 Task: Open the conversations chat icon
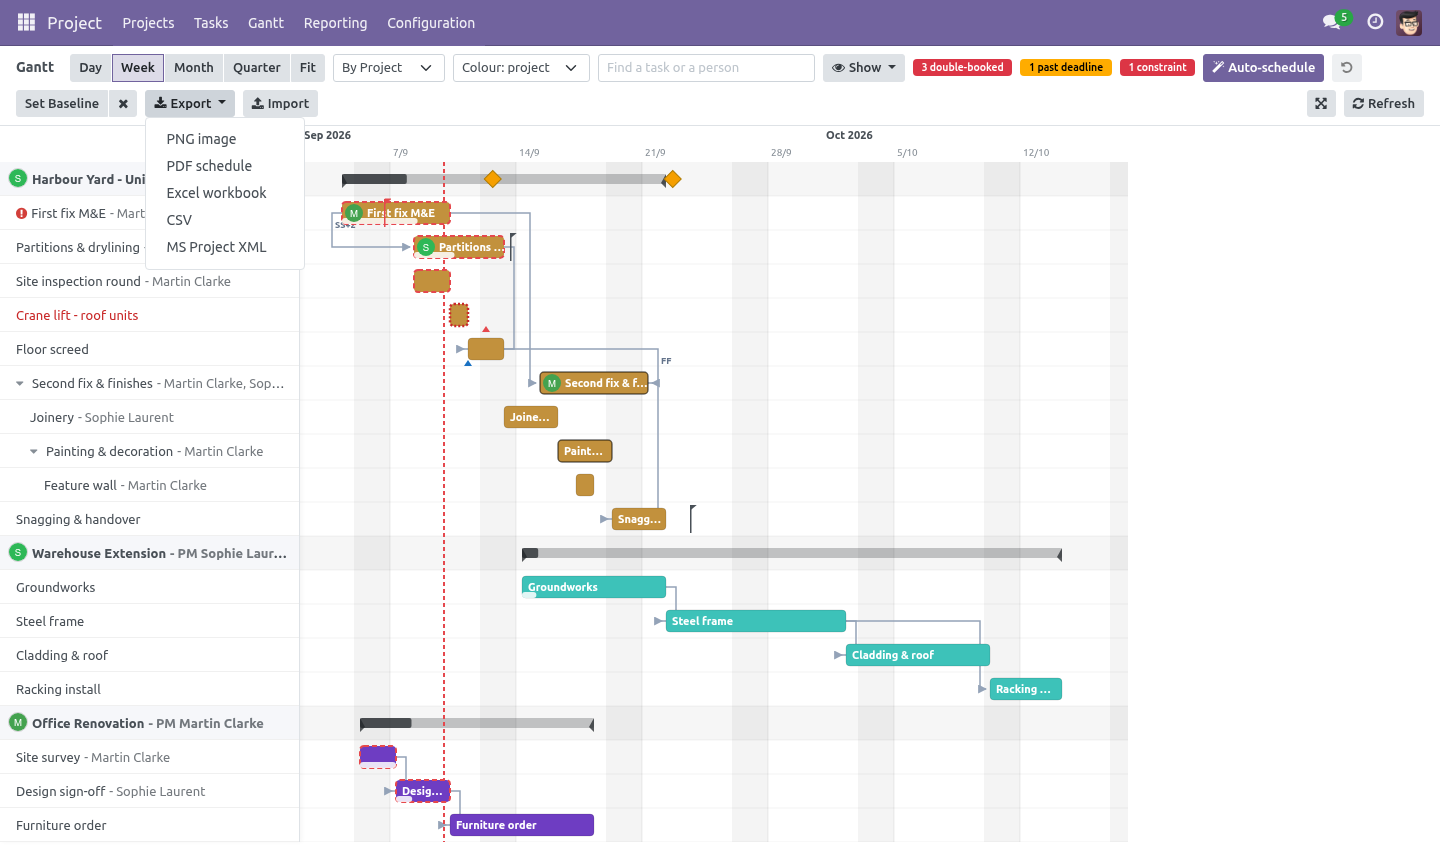pyautogui.click(x=1331, y=22)
